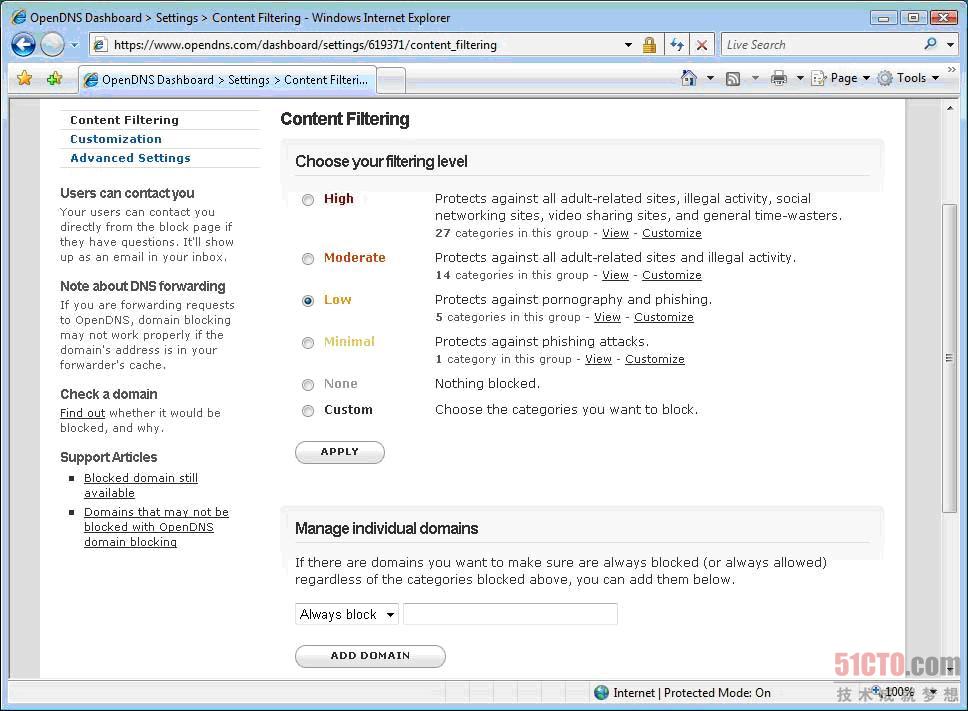
Task: Select the None filtering level
Action: 307,385
